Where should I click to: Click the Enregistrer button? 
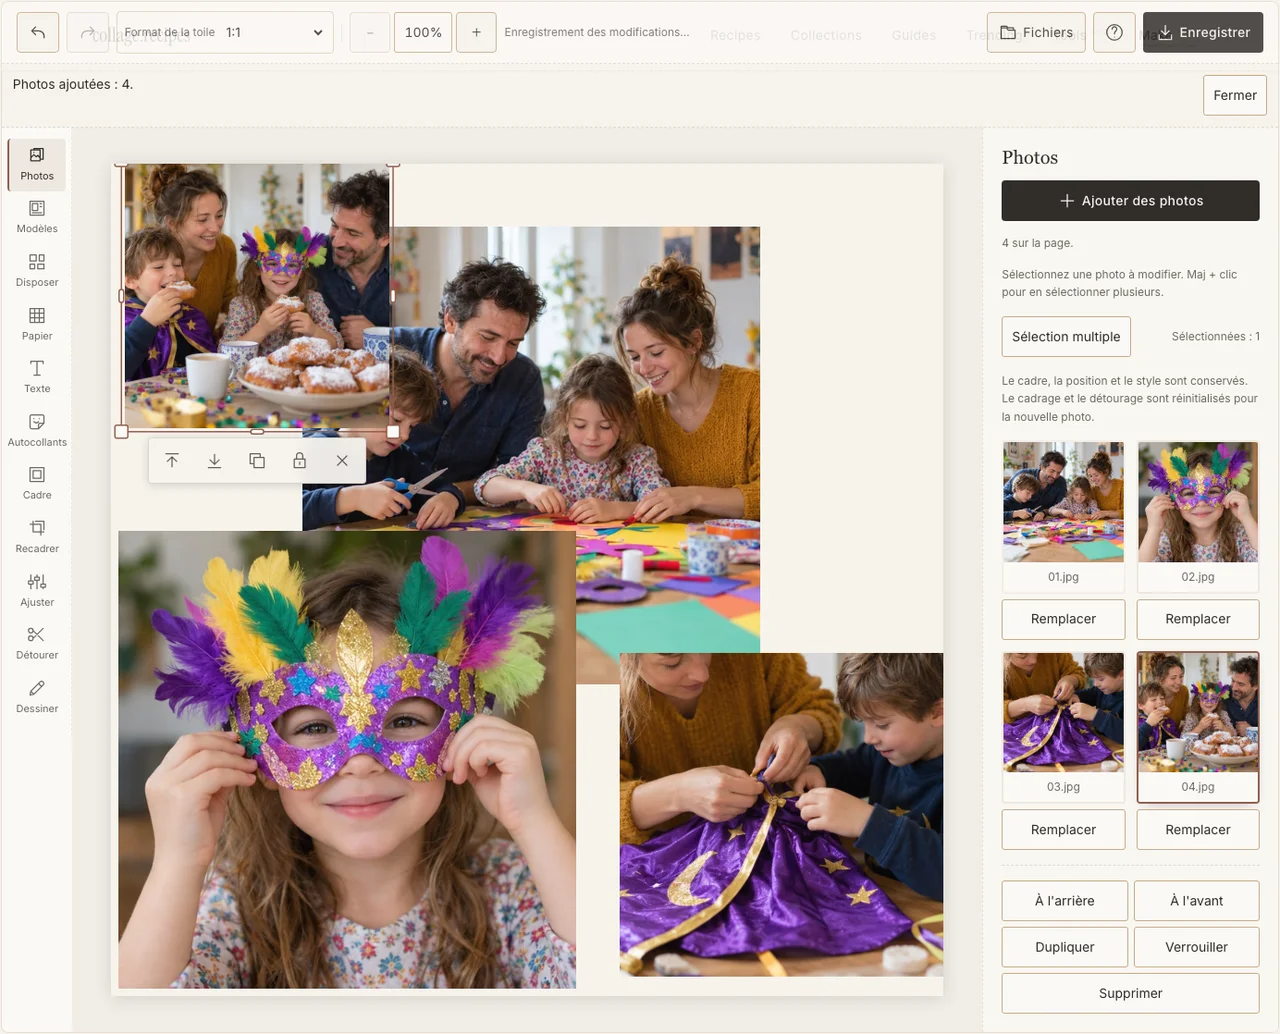coord(1203,32)
